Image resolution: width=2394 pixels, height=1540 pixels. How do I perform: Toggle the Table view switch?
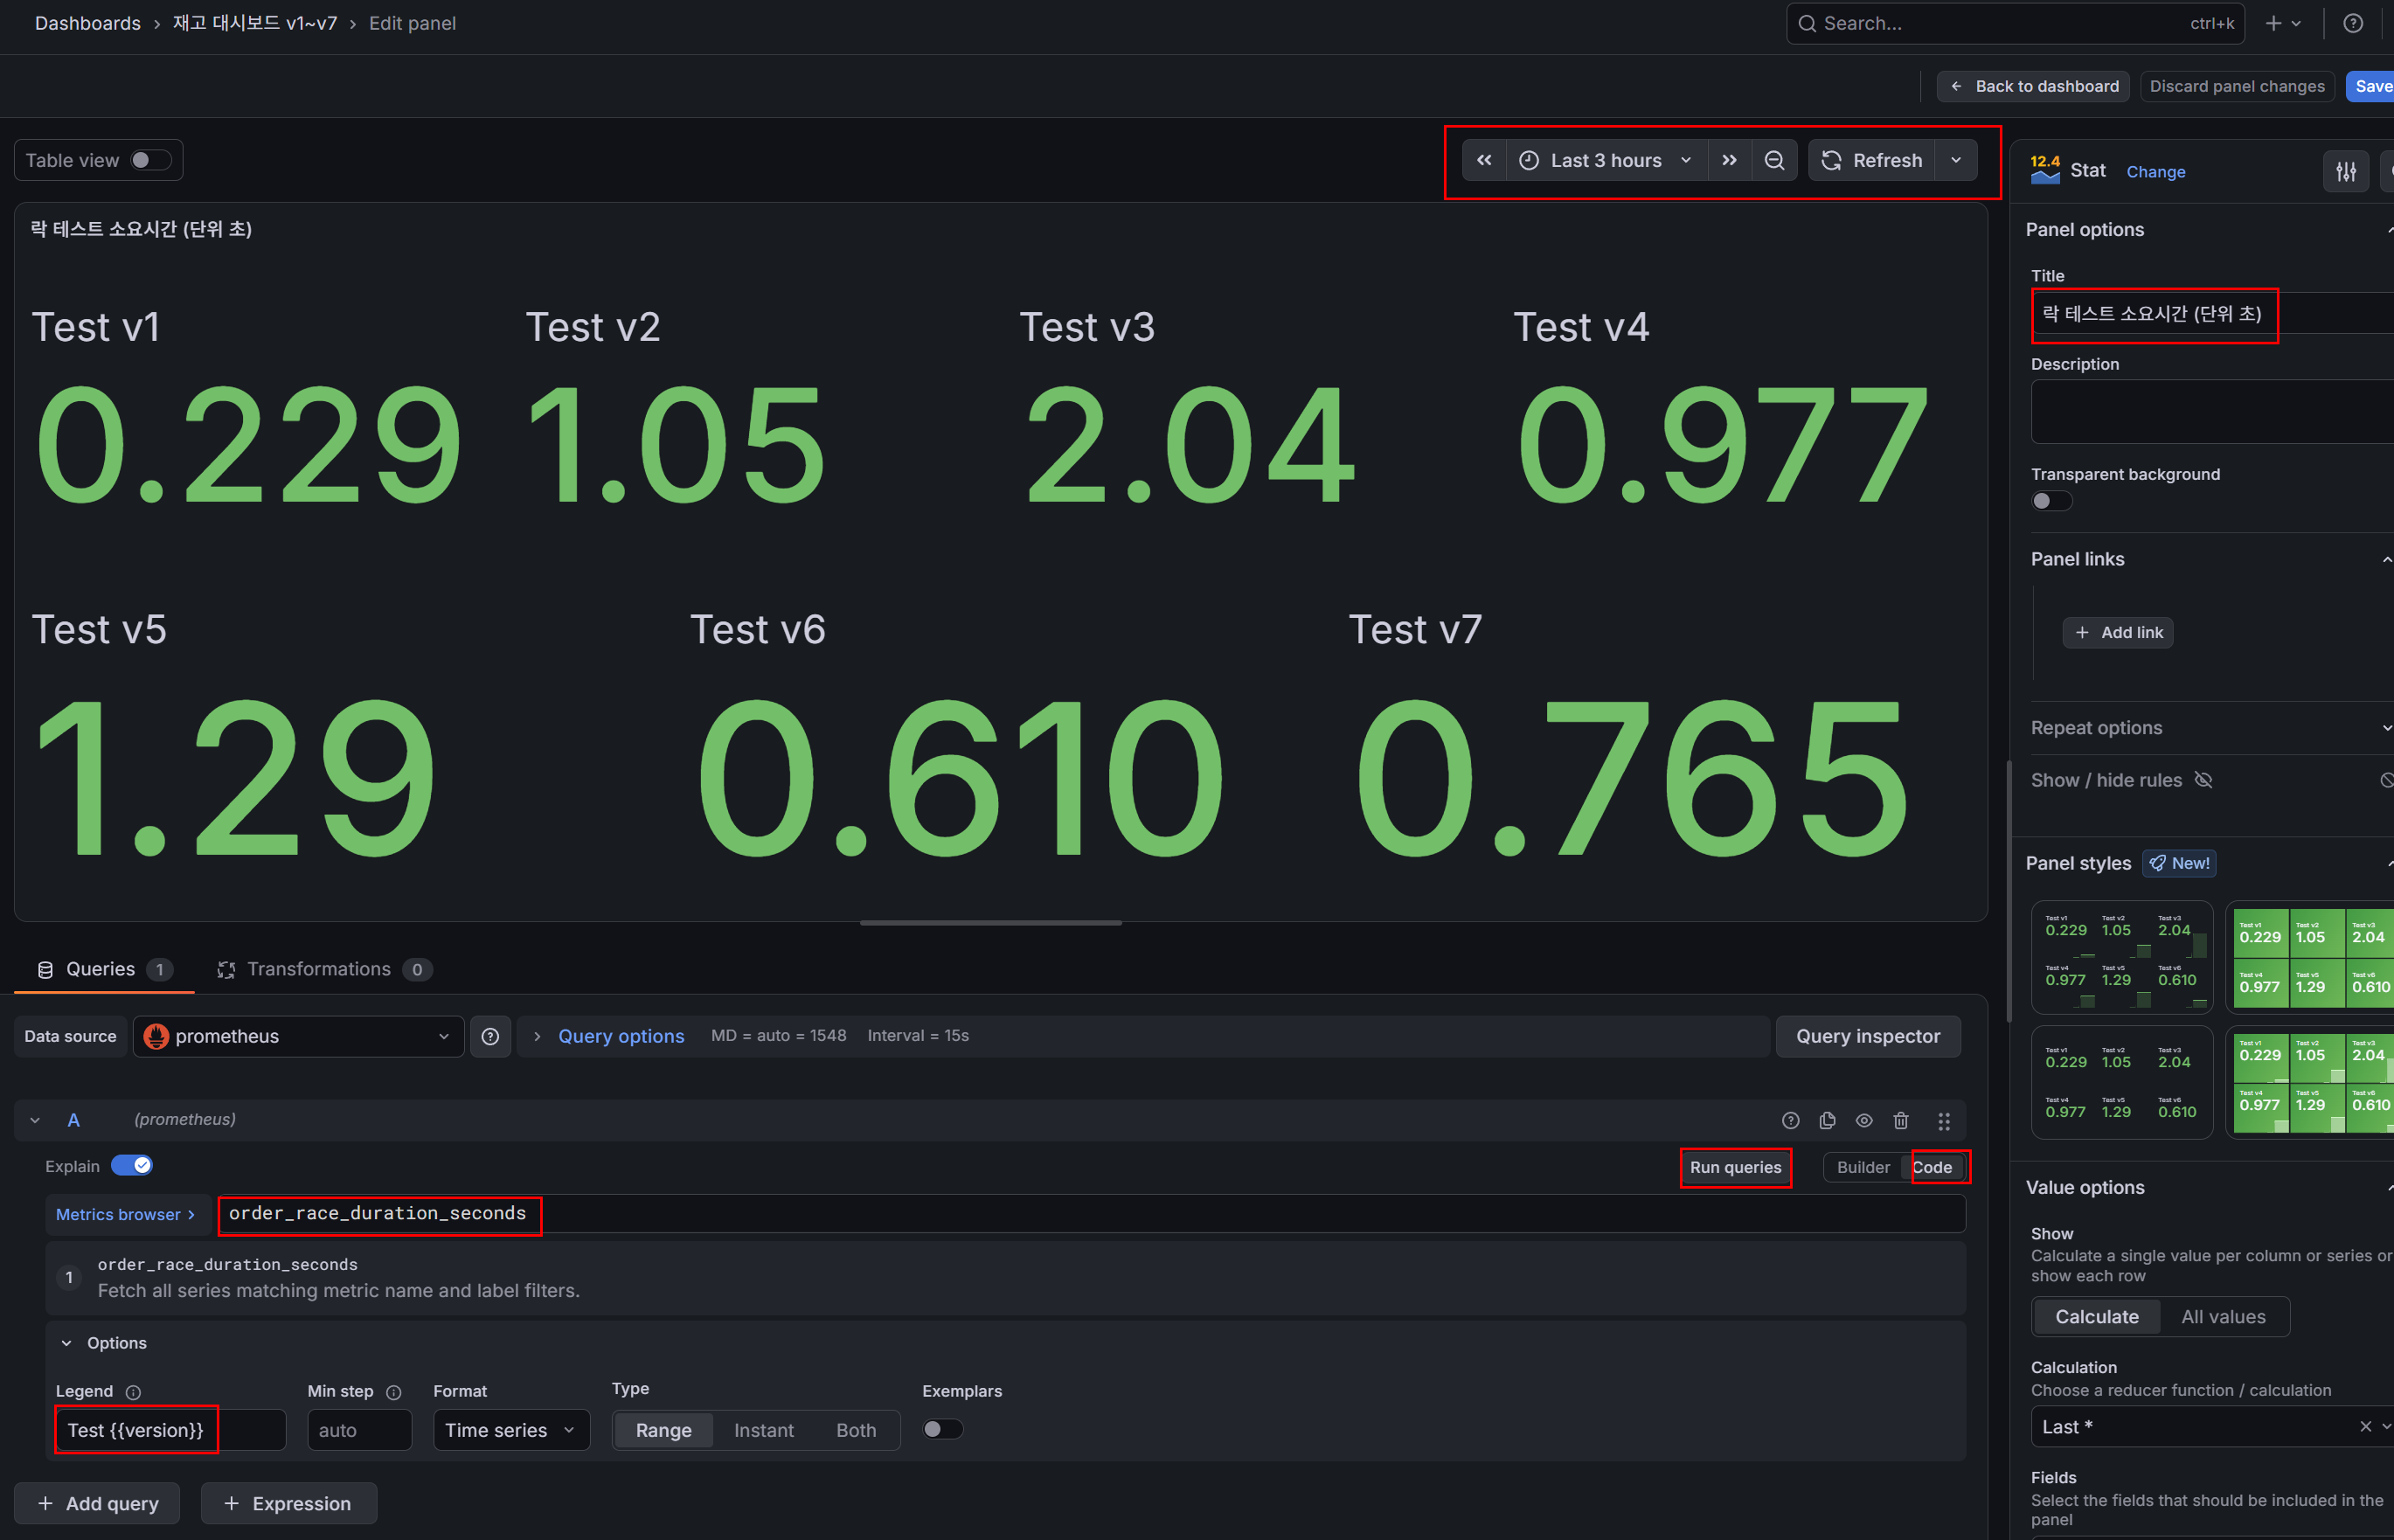(151, 160)
